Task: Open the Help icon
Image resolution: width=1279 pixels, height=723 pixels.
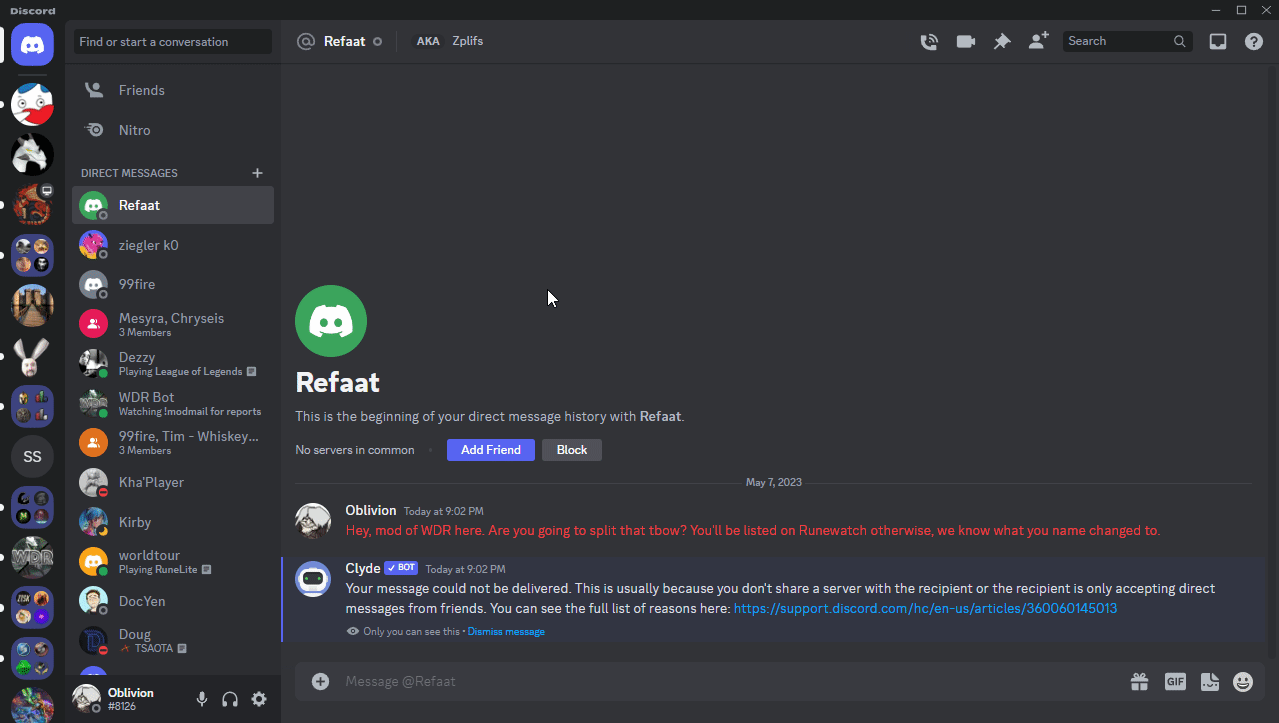Action: pos(1253,42)
